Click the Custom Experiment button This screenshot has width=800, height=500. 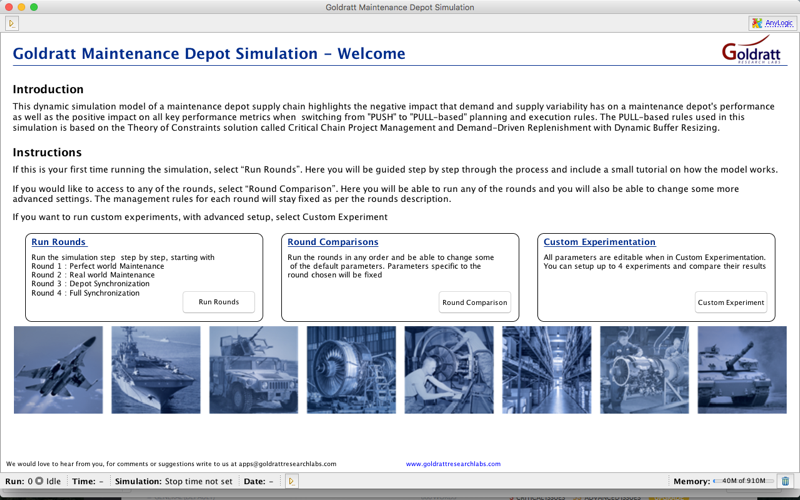pyautogui.click(x=731, y=303)
